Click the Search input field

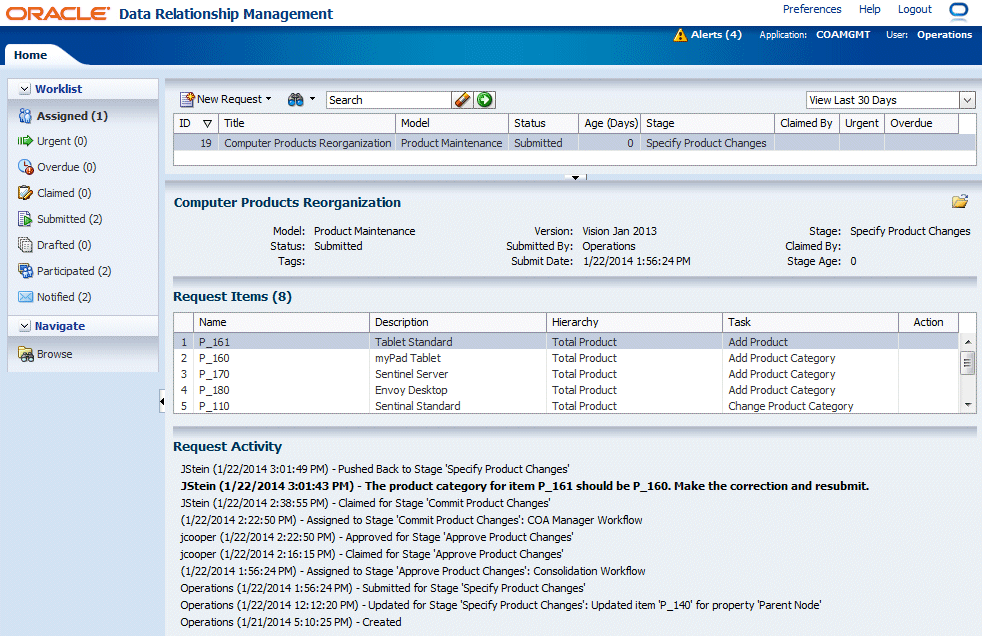click(388, 100)
